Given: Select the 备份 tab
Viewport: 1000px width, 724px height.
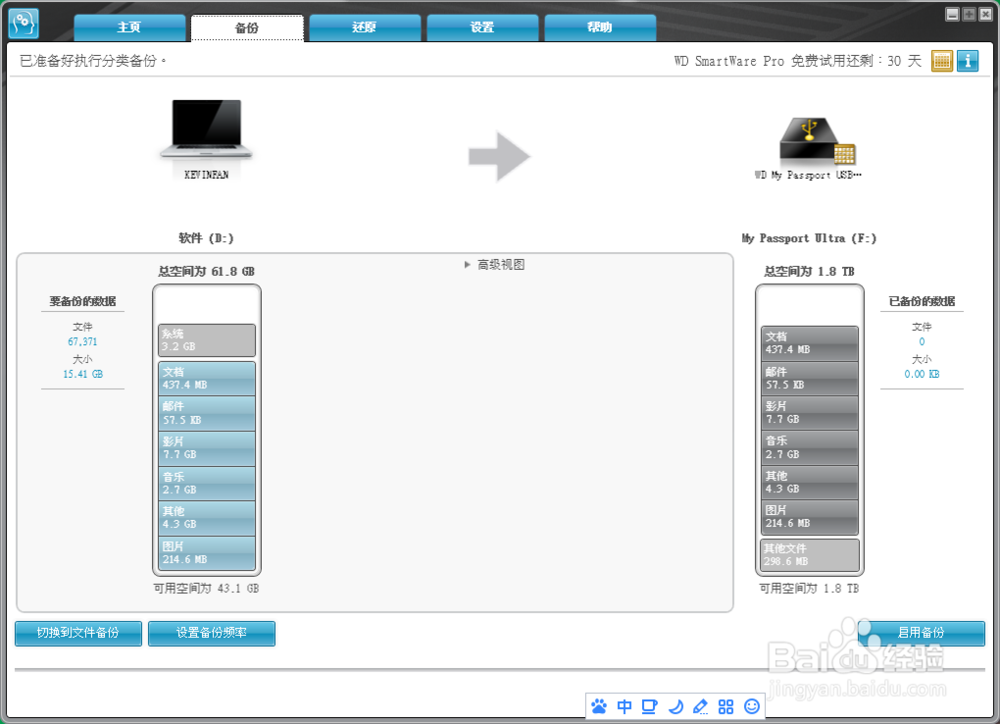Looking at the screenshot, I should coord(247,28).
